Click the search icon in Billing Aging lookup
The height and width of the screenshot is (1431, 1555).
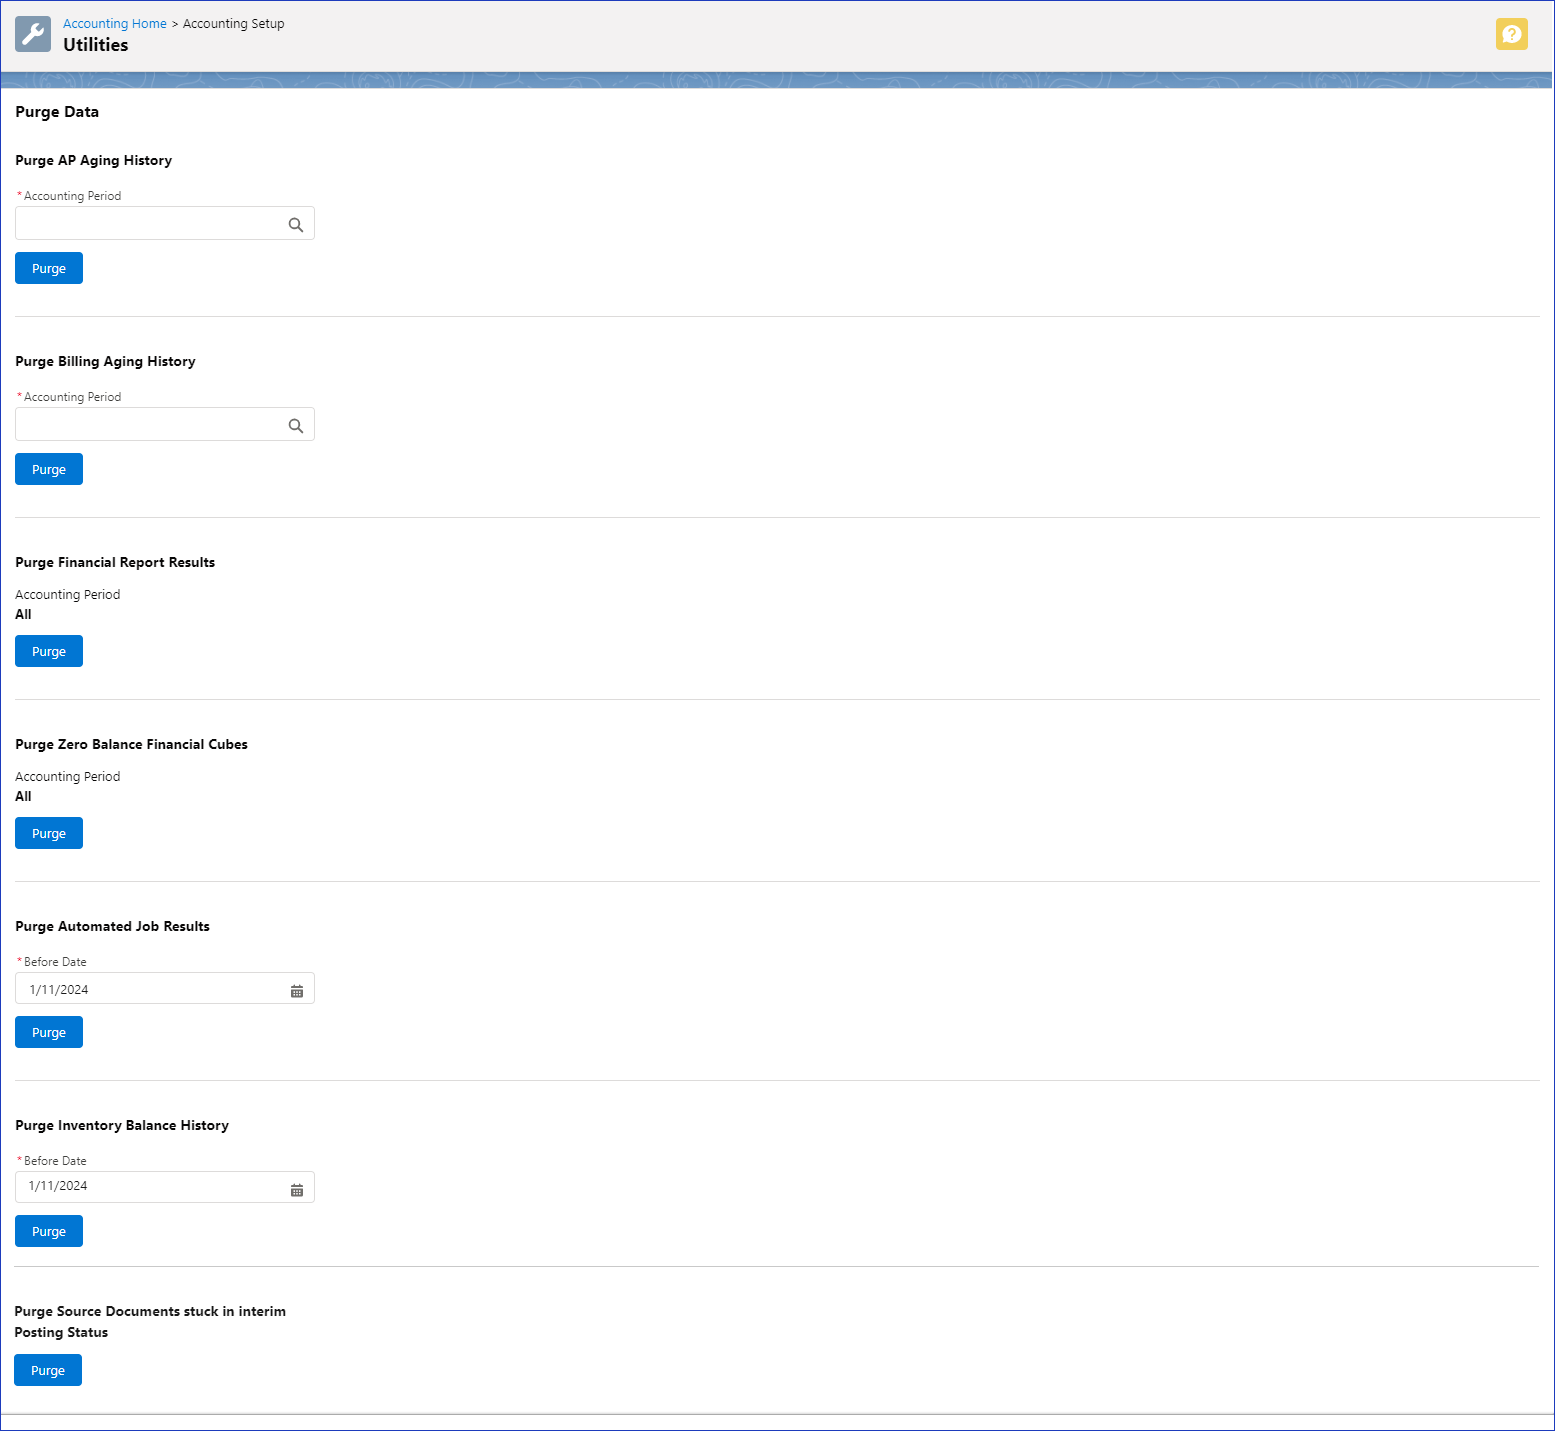295,425
